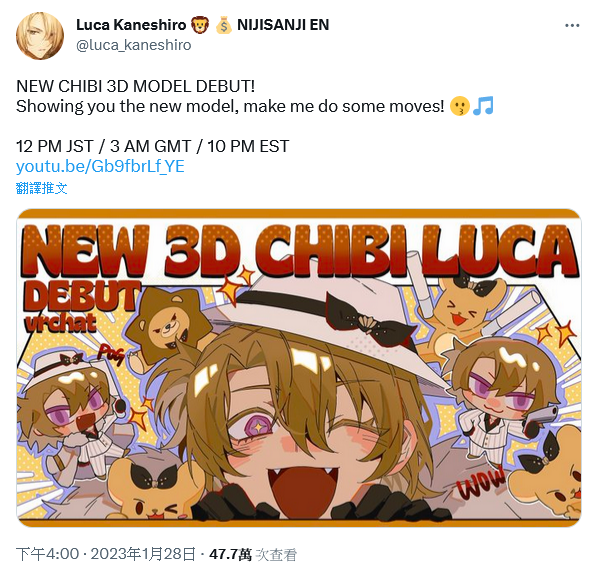This screenshot has width=598, height=580.
Task: Open the three-dot more options menu
Action: tap(572, 26)
